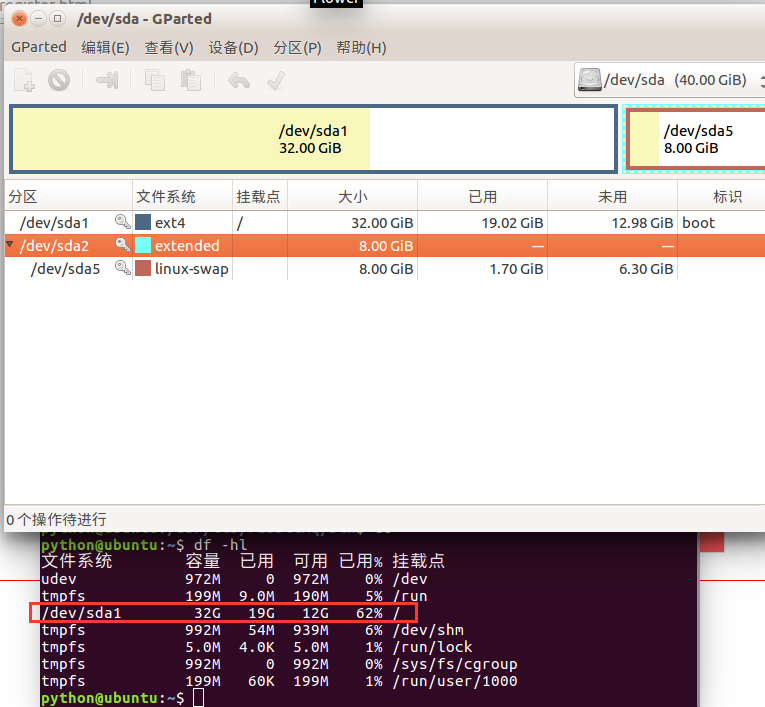Click the udev line in terminal
Image resolution: width=765 pixels, height=707 pixels.
click(234, 579)
